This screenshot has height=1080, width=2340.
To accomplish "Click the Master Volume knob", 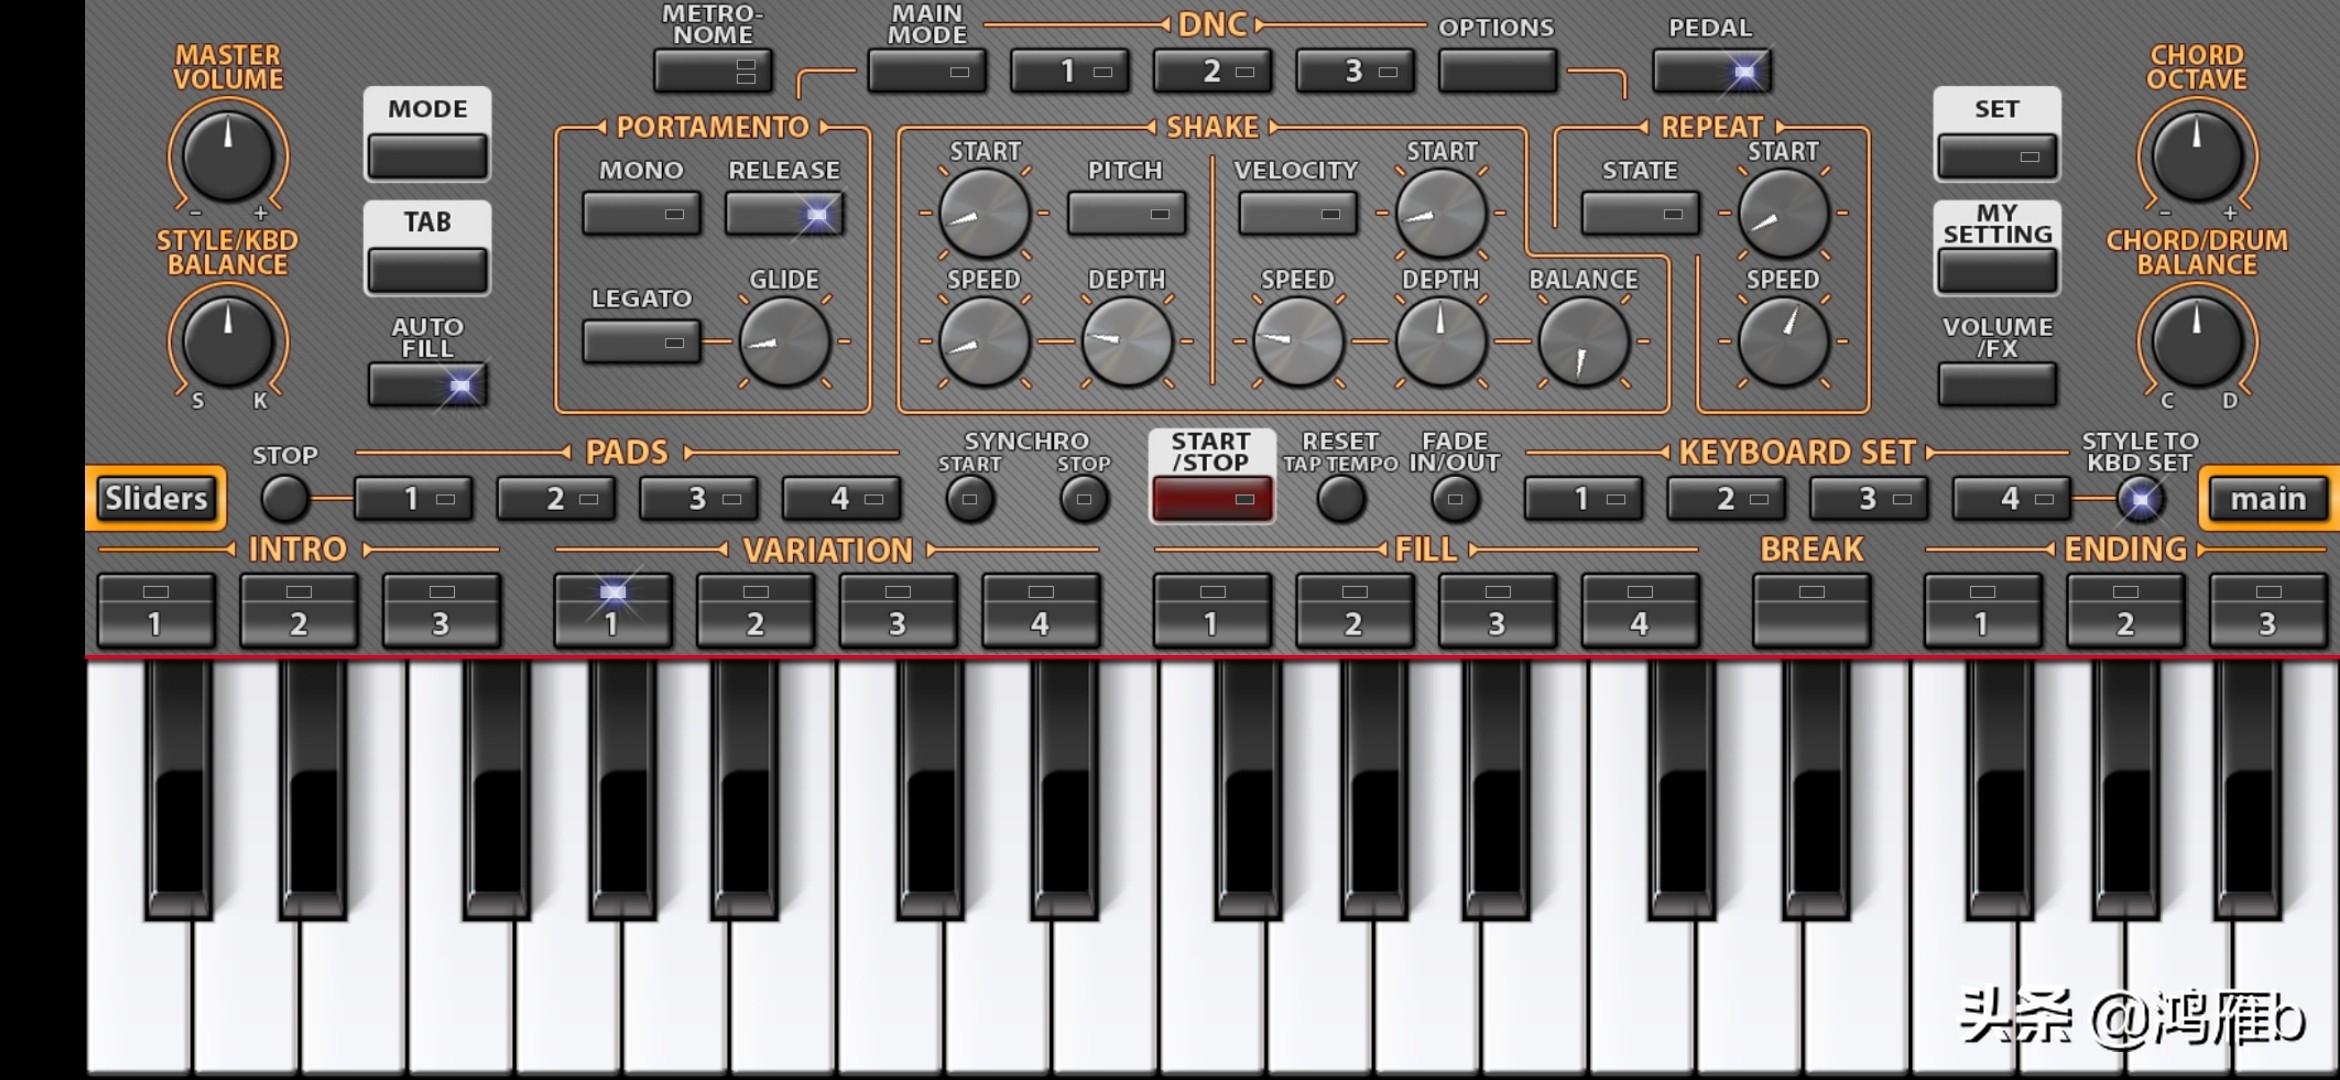I will click(x=228, y=156).
